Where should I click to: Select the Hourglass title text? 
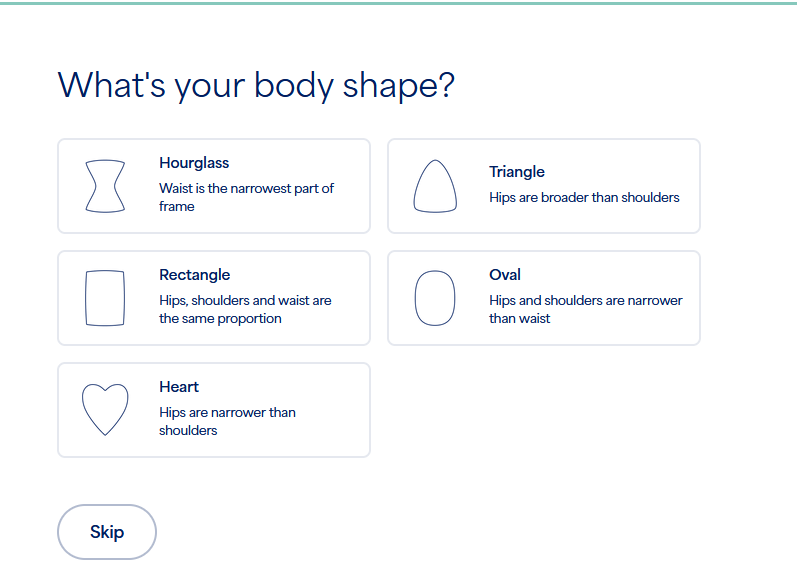point(194,163)
